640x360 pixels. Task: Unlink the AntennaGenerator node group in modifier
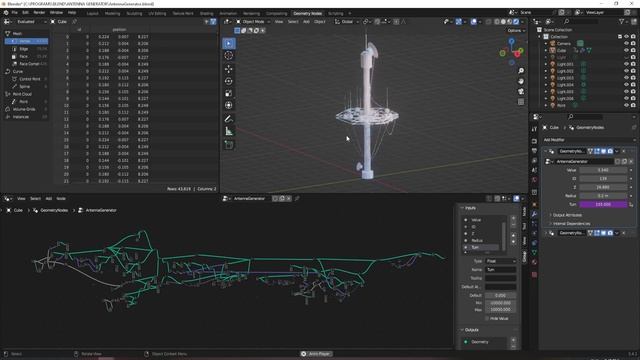(631, 162)
